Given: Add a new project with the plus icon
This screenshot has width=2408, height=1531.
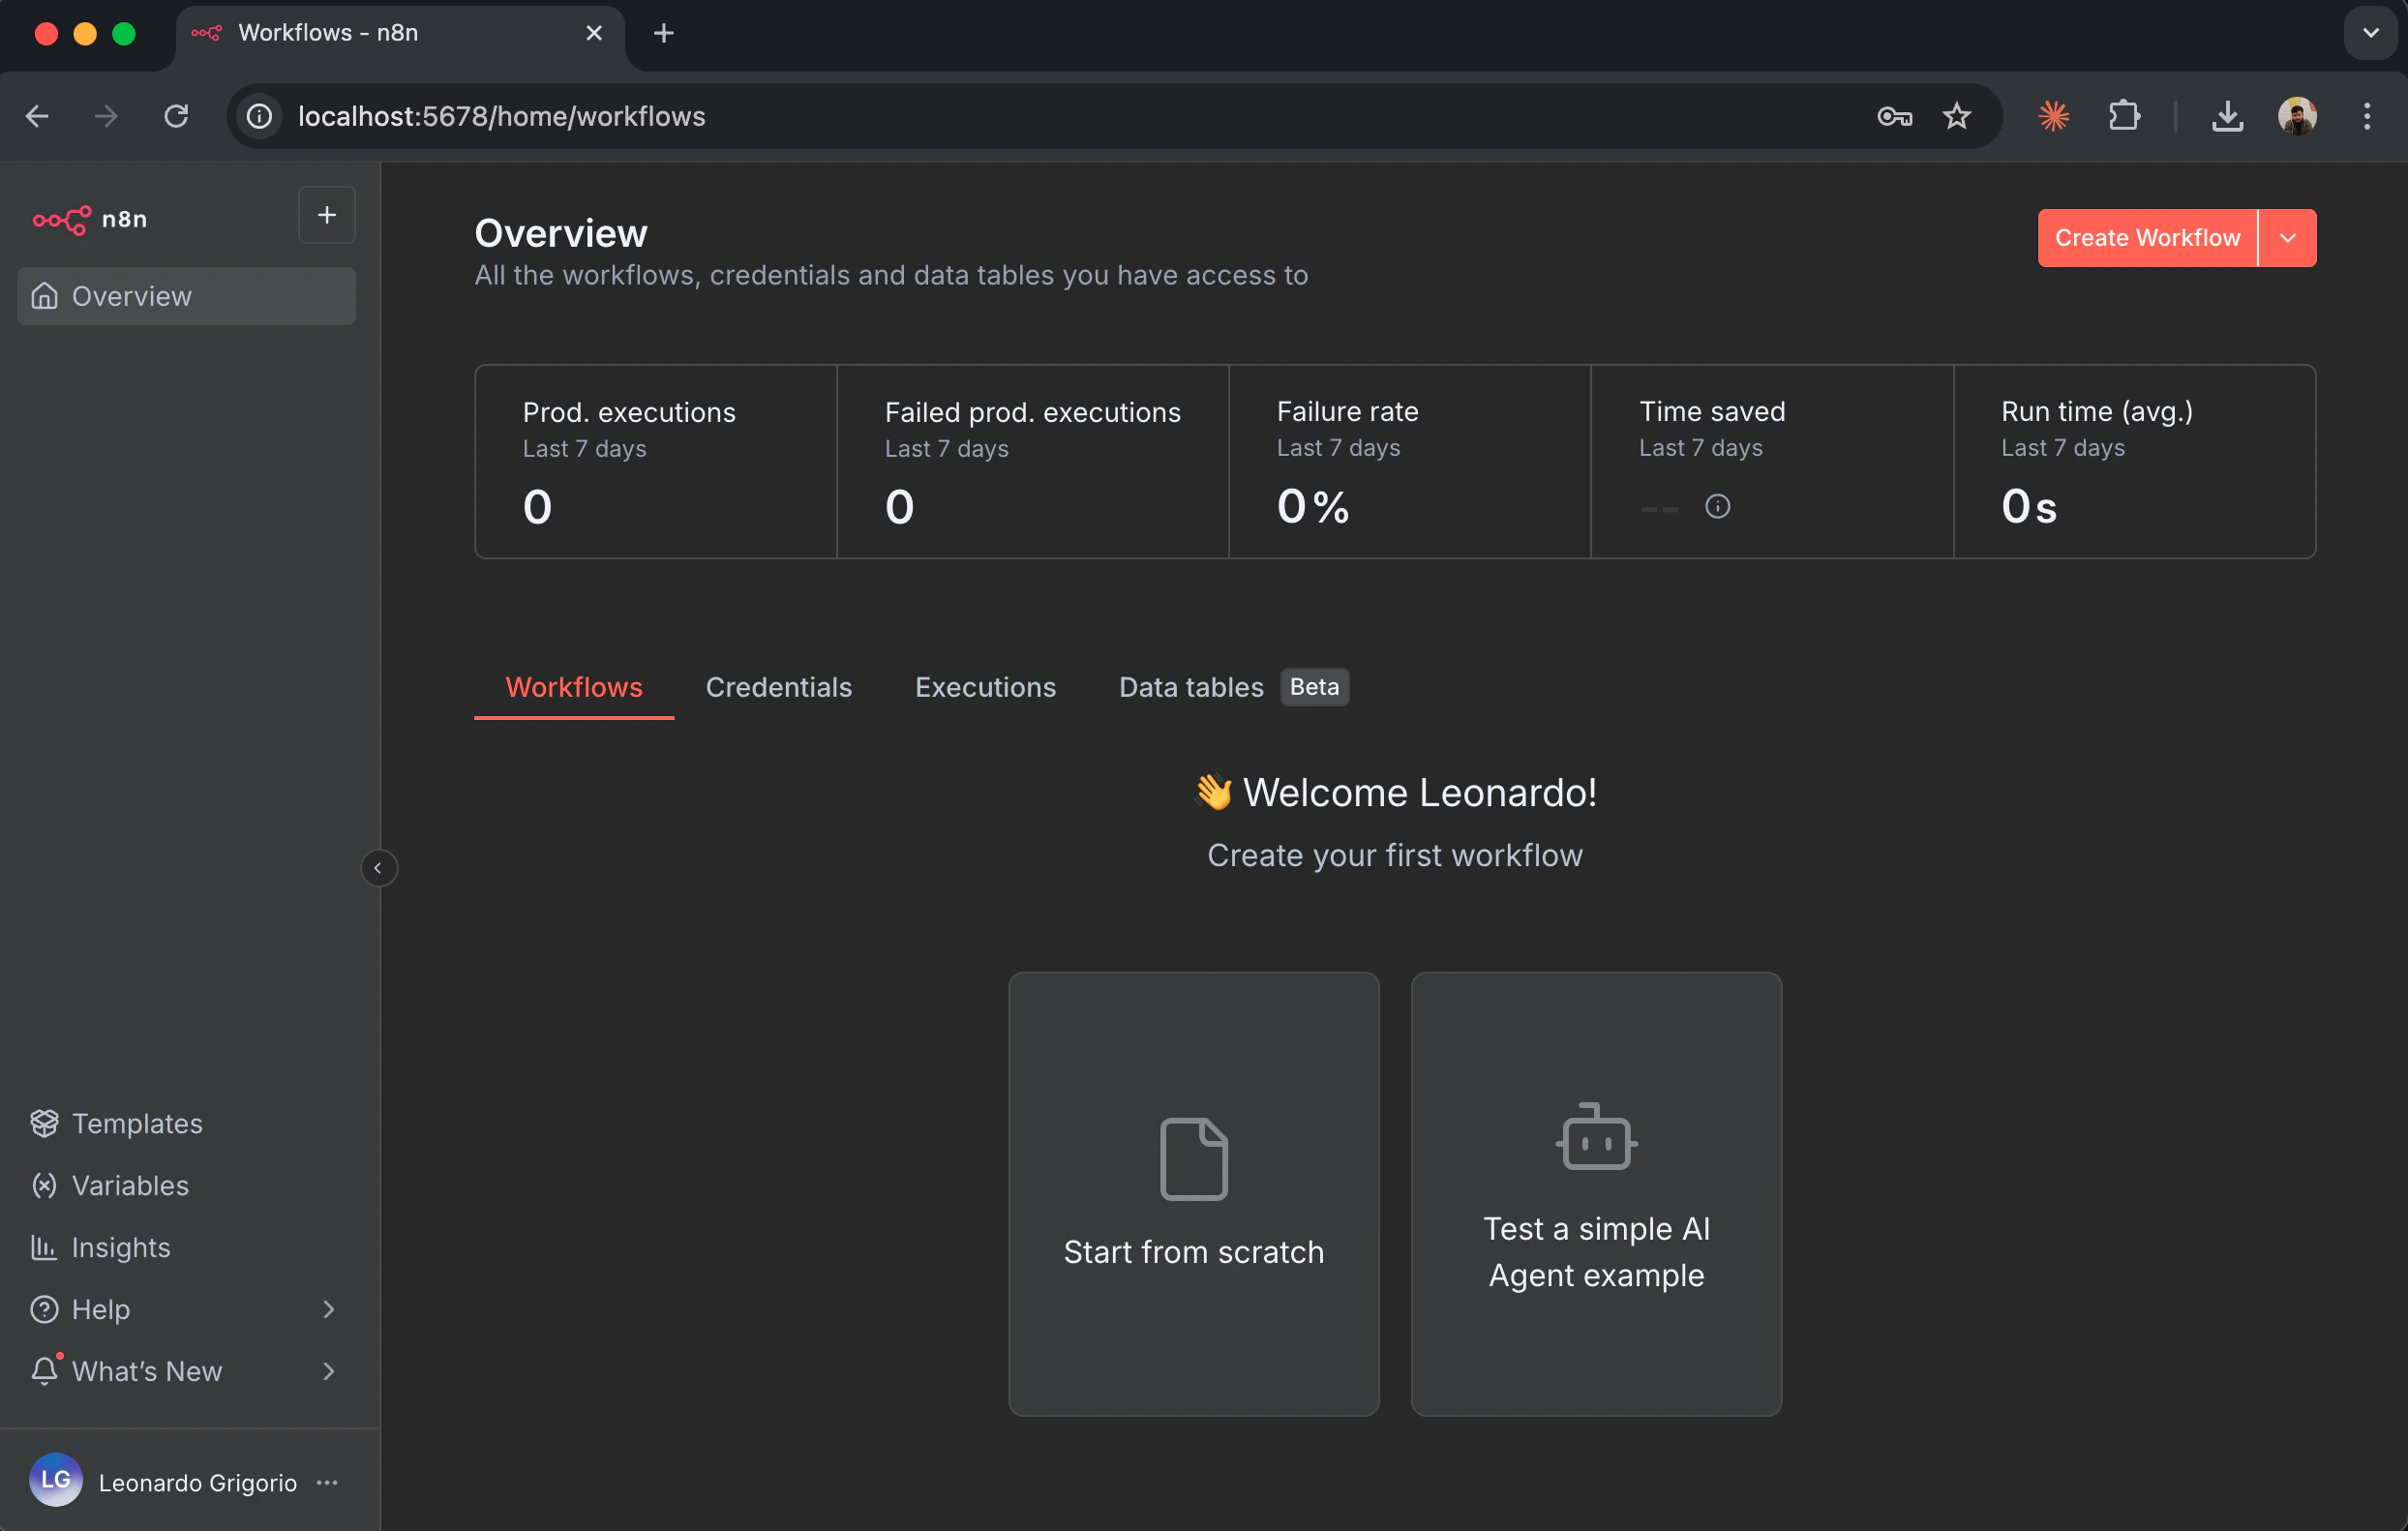Looking at the screenshot, I should point(327,214).
